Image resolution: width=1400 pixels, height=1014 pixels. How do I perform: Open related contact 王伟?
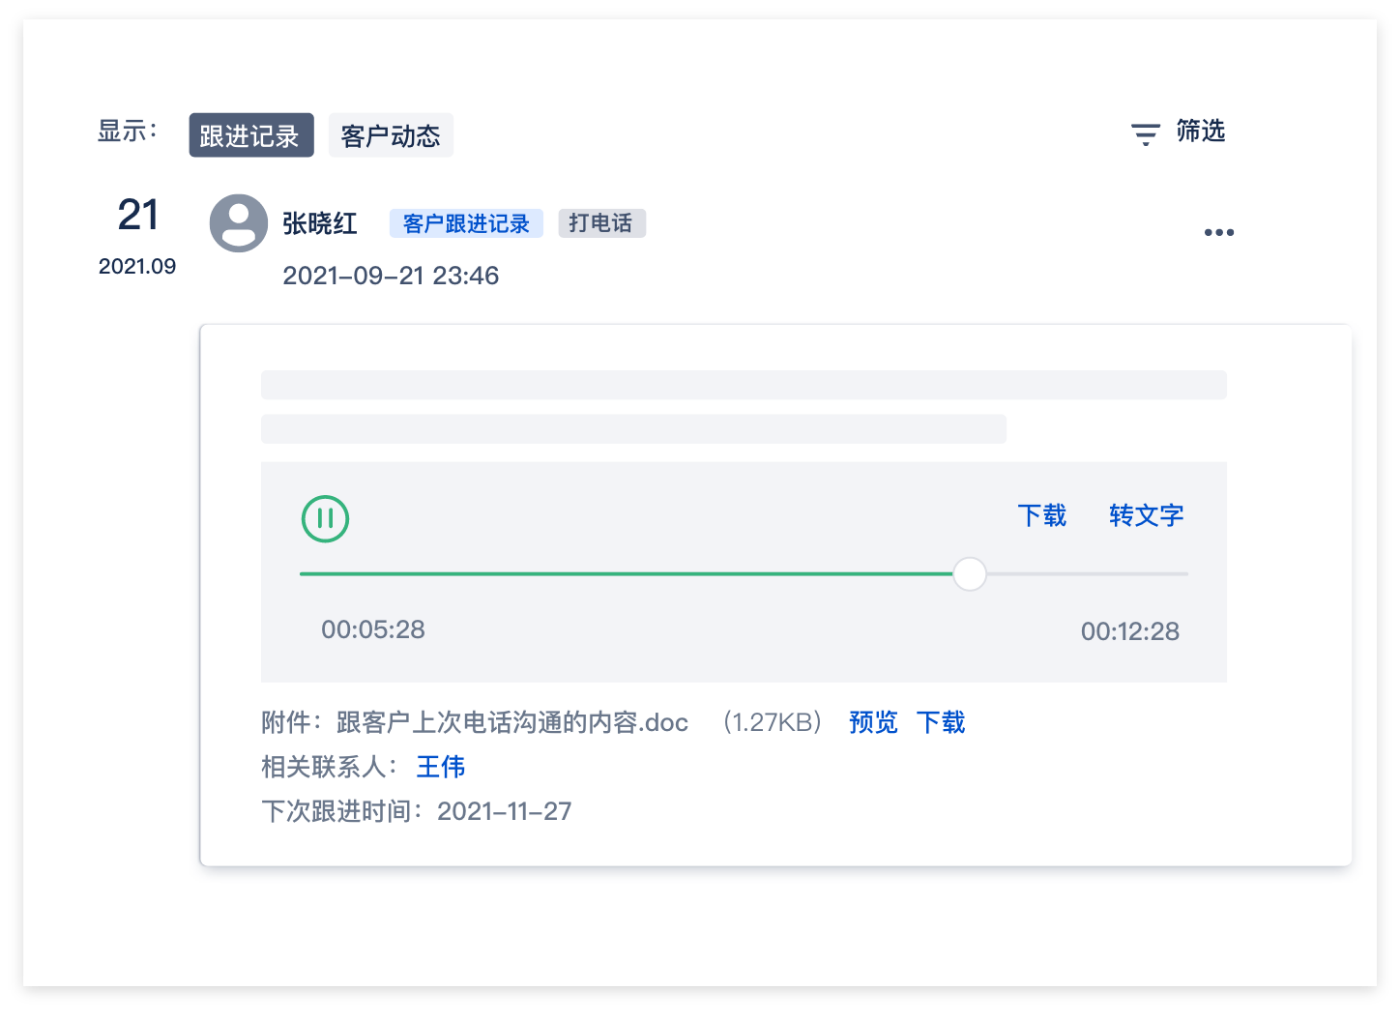click(x=440, y=767)
